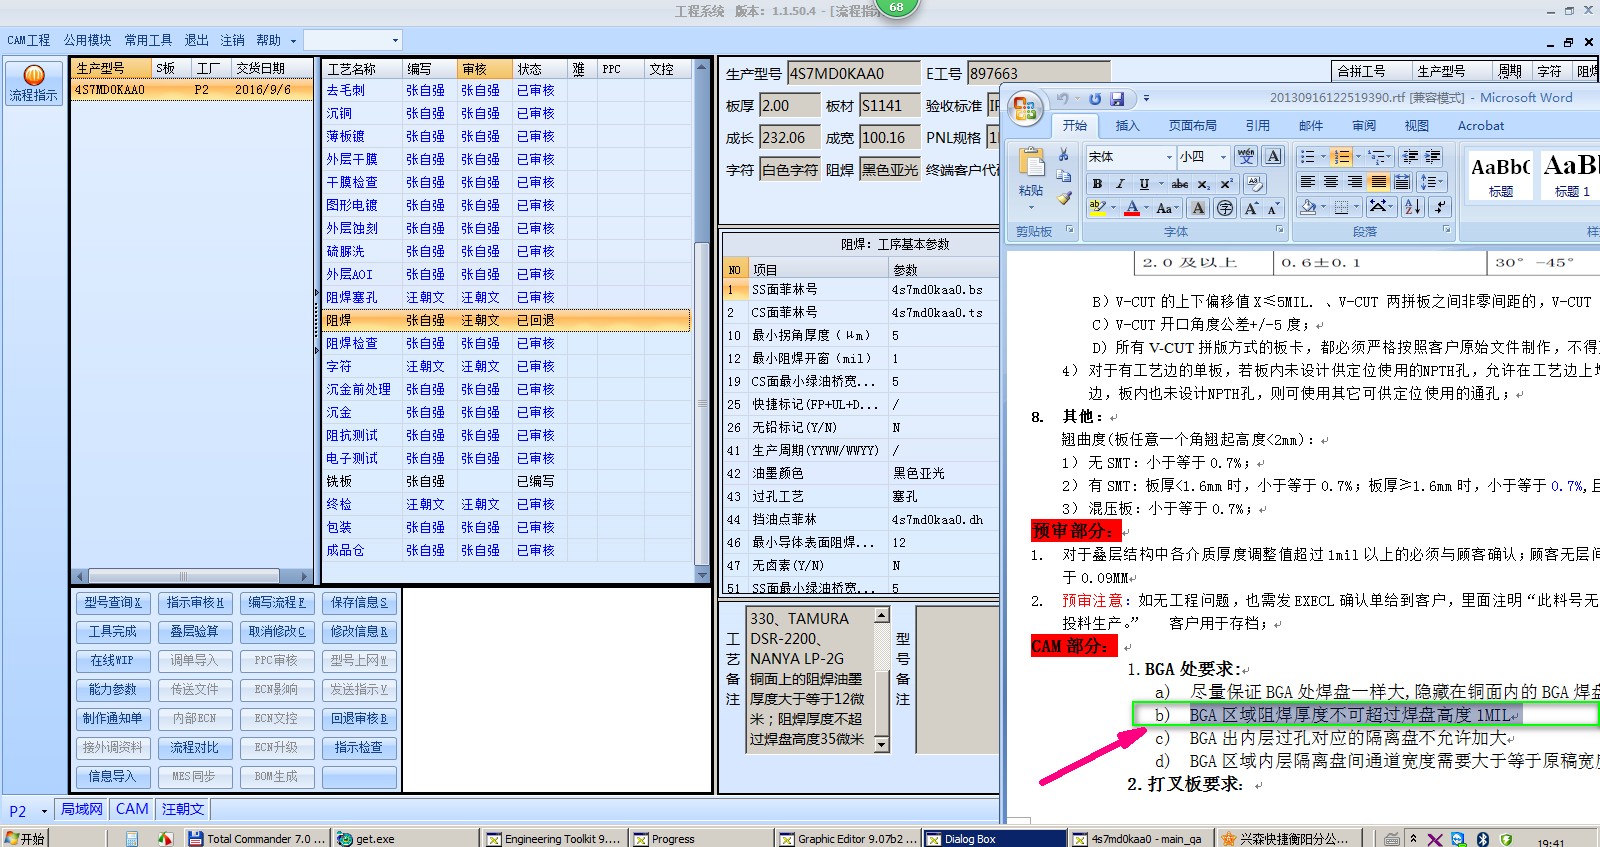Image resolution: width=1600 pixels, height=847 pixels.
Task: Click the 保存信息S button
Action: [359, 603]
